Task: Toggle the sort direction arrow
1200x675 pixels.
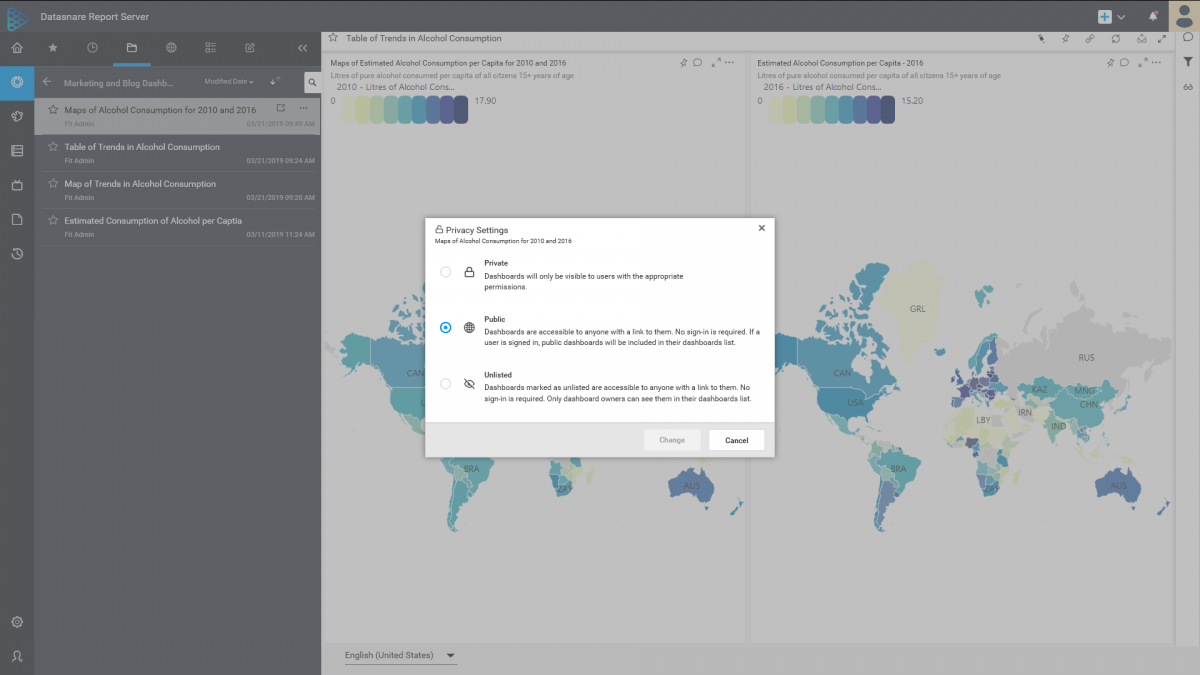Action: (275, 81)
